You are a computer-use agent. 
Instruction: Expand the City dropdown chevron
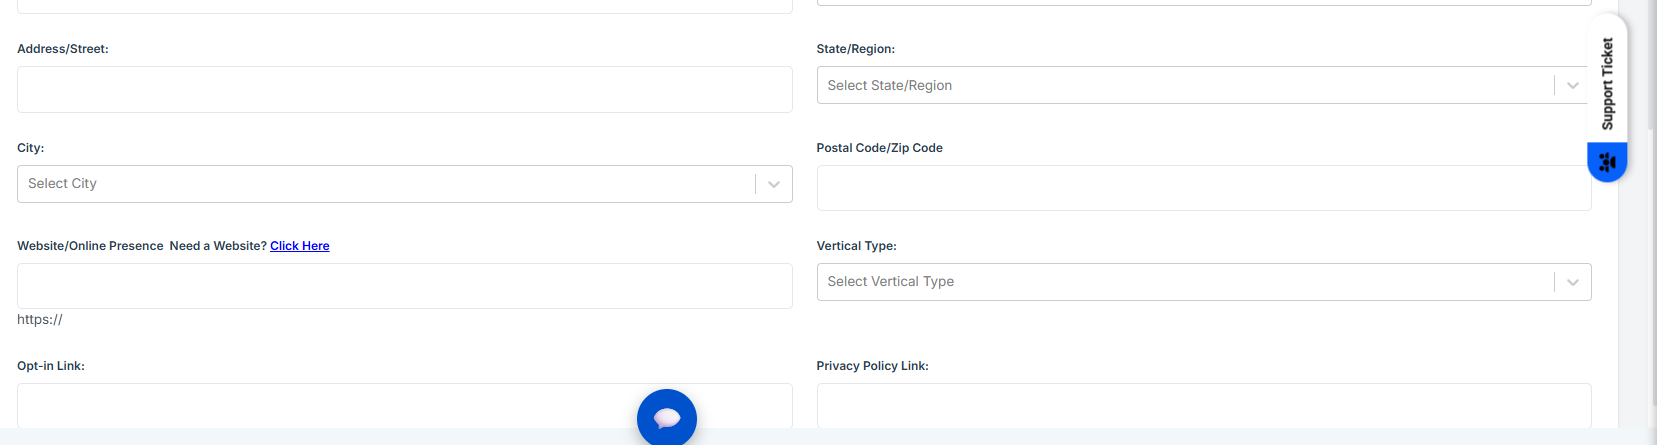pos(774,184)
